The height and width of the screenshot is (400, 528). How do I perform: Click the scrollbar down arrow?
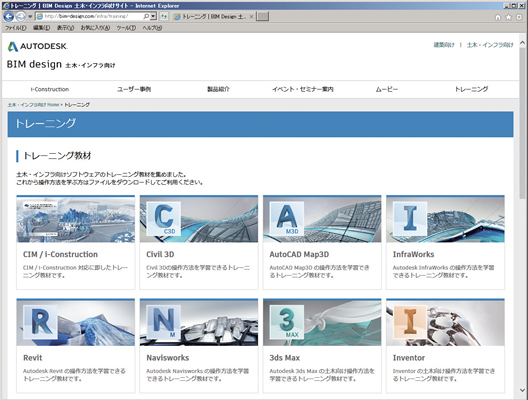tap(522, 391)
